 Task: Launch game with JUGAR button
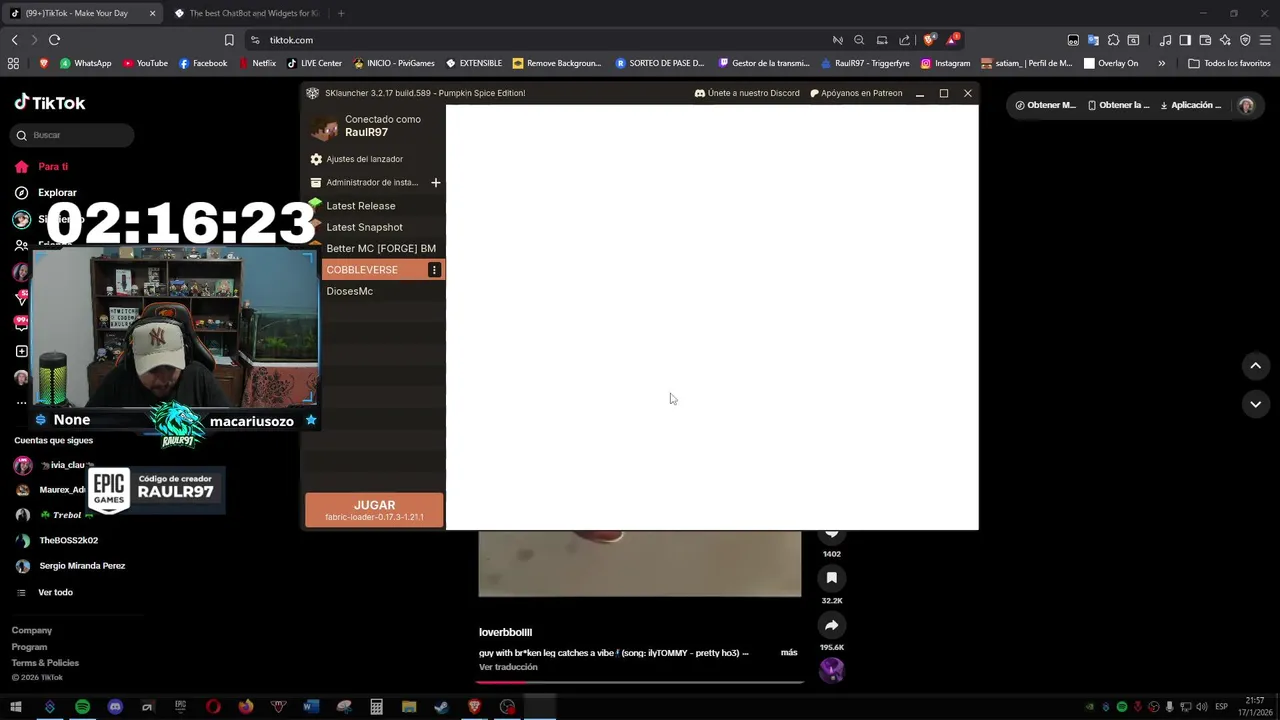click(x=374, y=510)
